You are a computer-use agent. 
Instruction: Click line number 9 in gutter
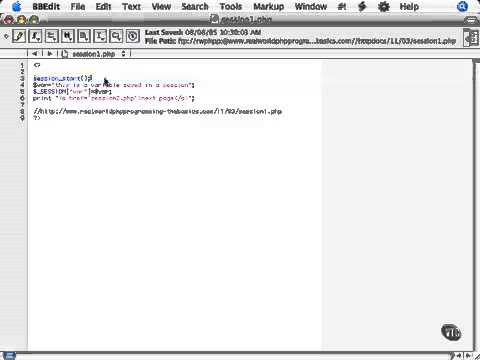point(22,118)
